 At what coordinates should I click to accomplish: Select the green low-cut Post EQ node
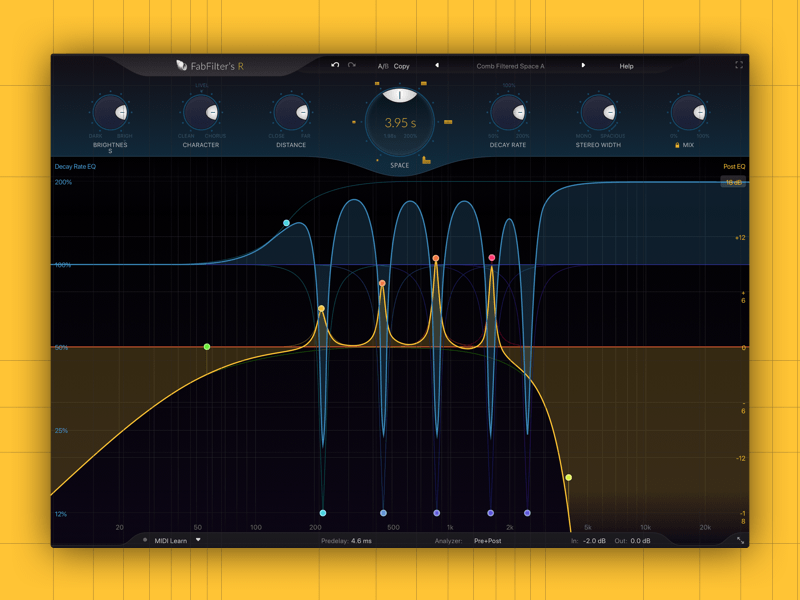click(207, 347)
